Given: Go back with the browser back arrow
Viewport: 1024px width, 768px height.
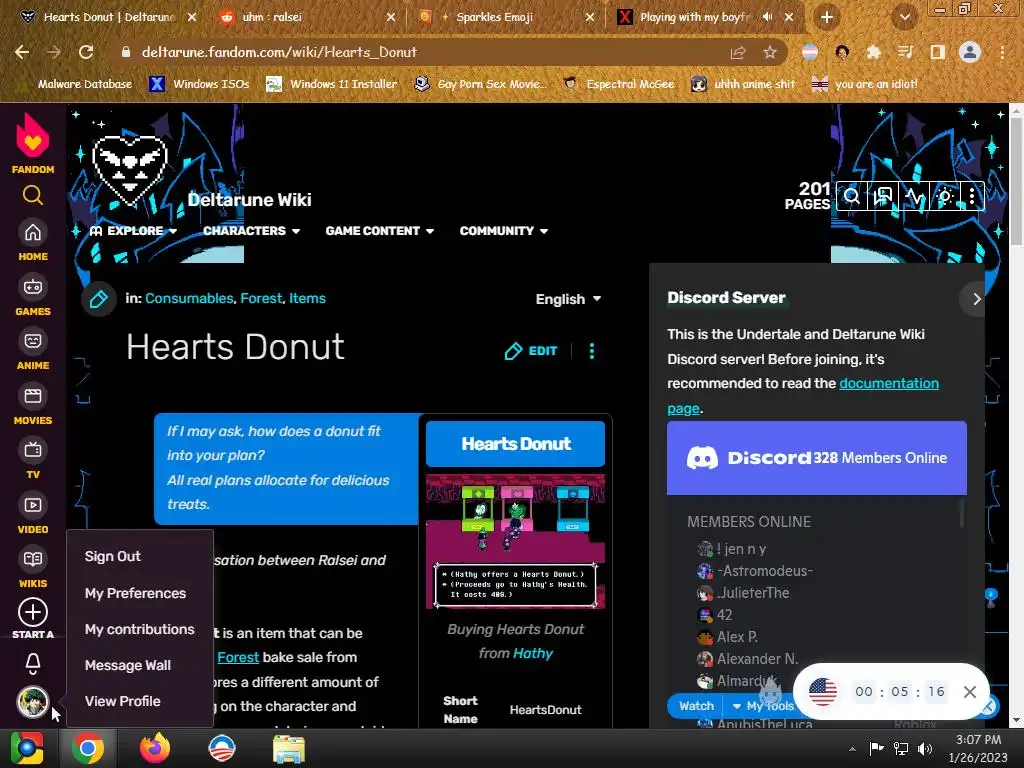Looking at the screenshot, I should pyautogui.click(x=22, y=52).
